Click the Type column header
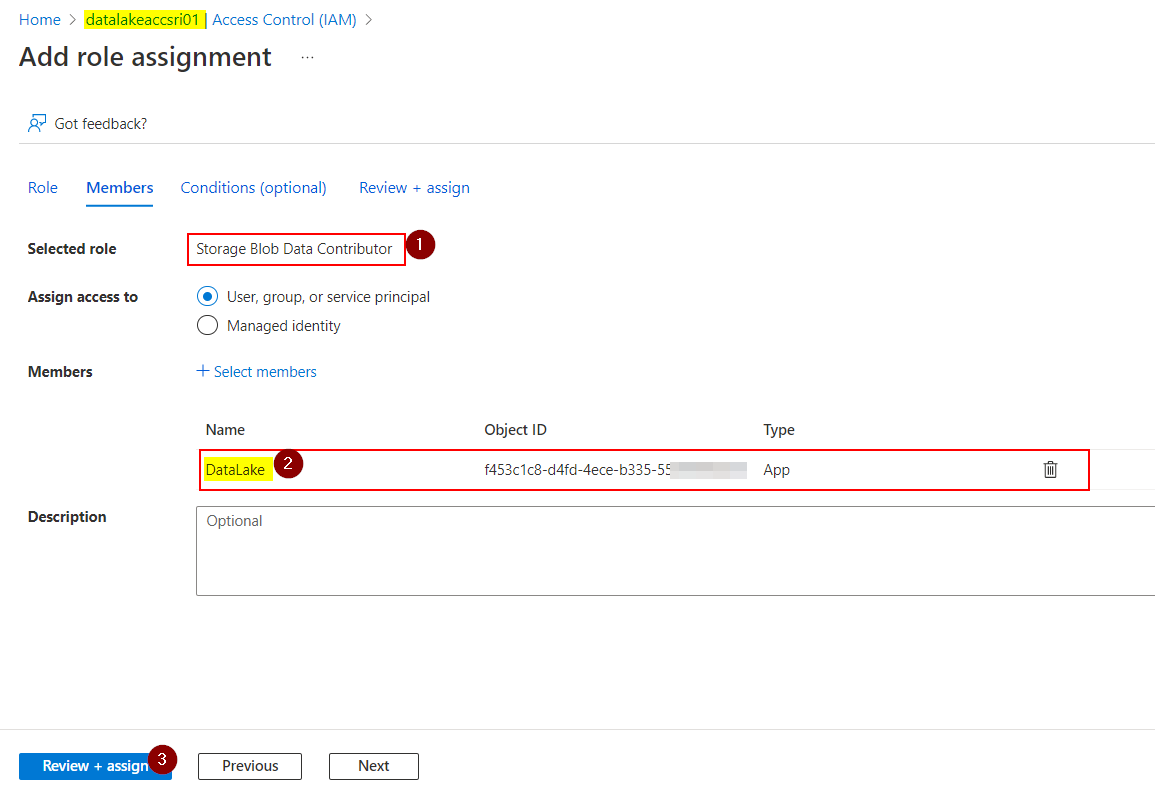The image size is (1155, 798). 779,430
